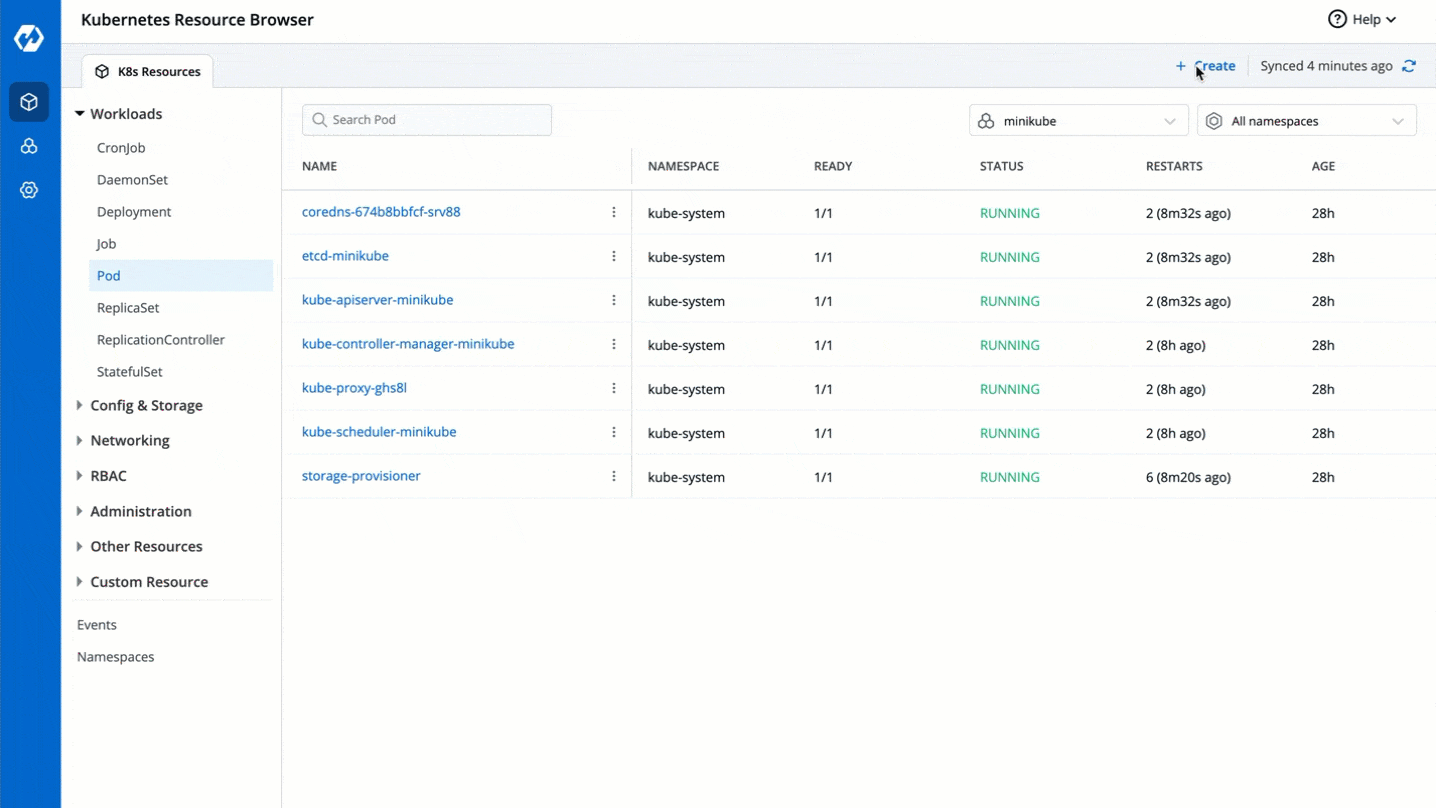The width and height of the screenshot is (1436, 808).
Task: Collapse the Workloads section
Action: [80, 114]
